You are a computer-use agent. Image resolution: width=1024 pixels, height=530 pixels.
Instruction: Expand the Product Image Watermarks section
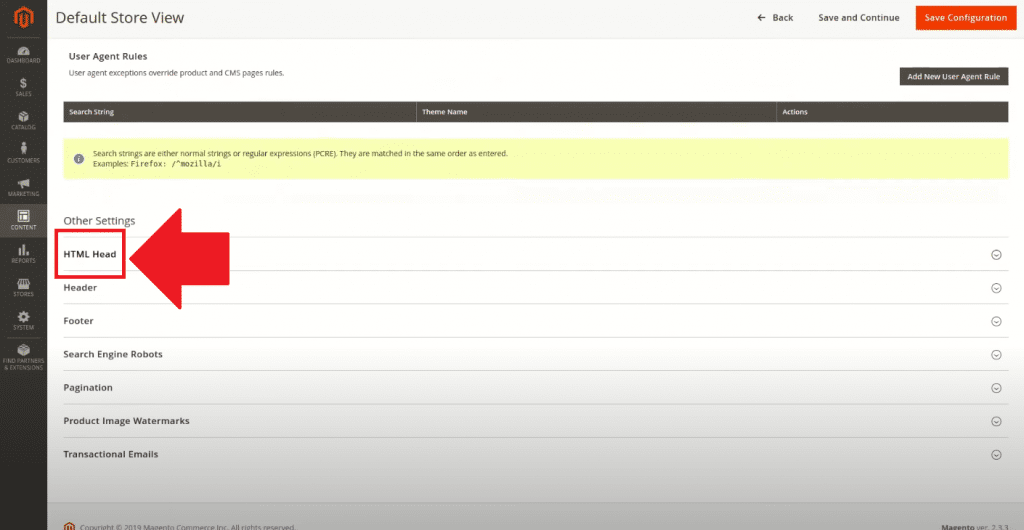pos(996,421)
